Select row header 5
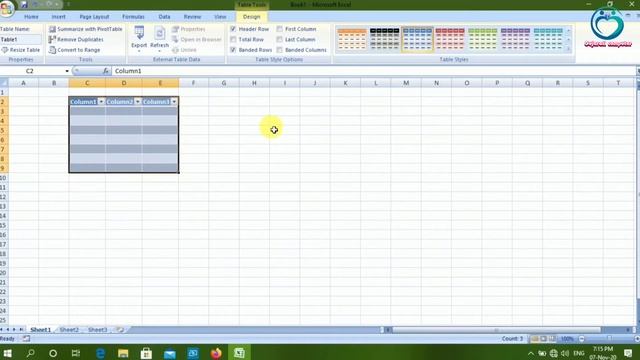The image size is (640, 360). pos(4,131)
